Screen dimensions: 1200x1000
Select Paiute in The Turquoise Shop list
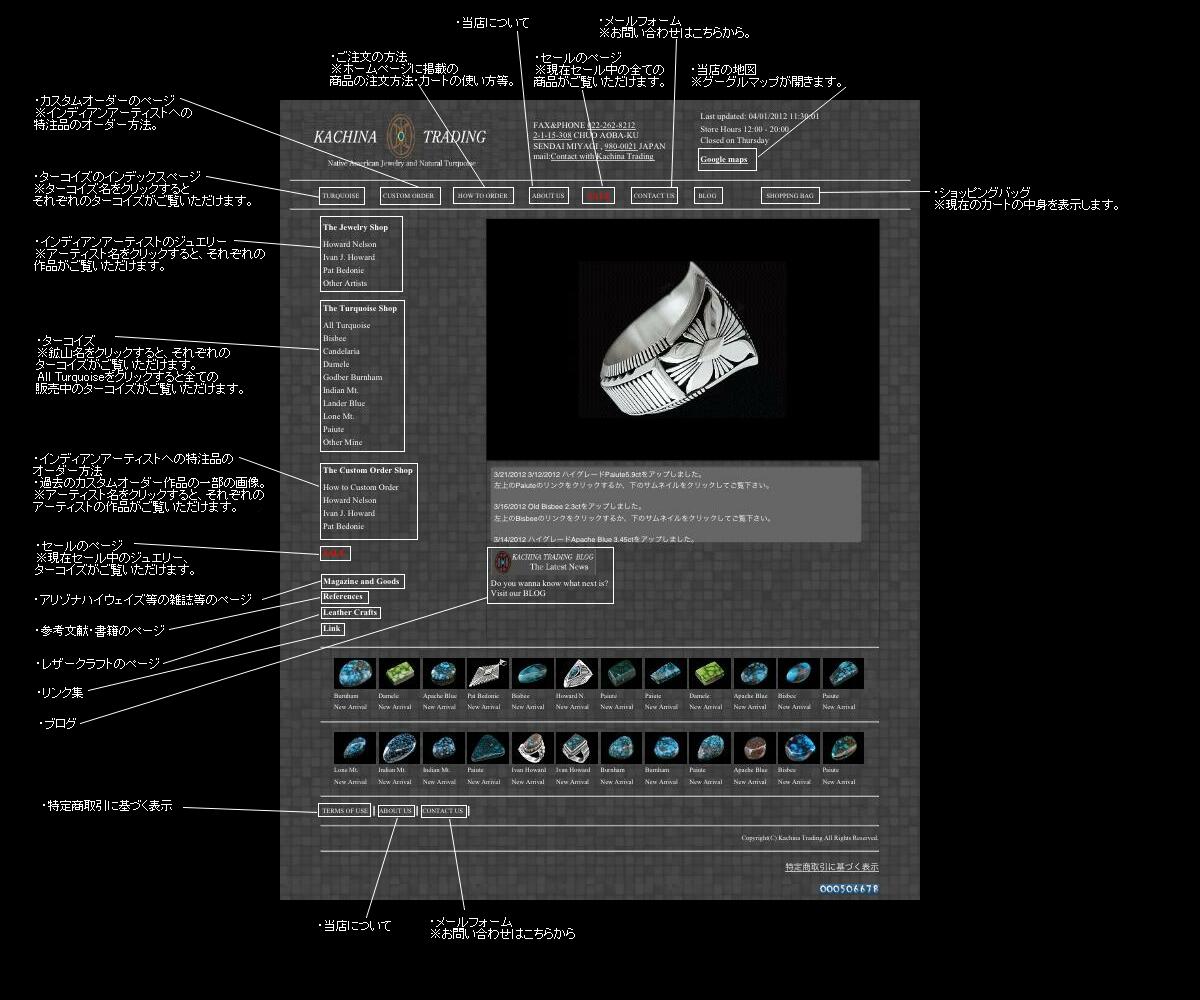334,429
